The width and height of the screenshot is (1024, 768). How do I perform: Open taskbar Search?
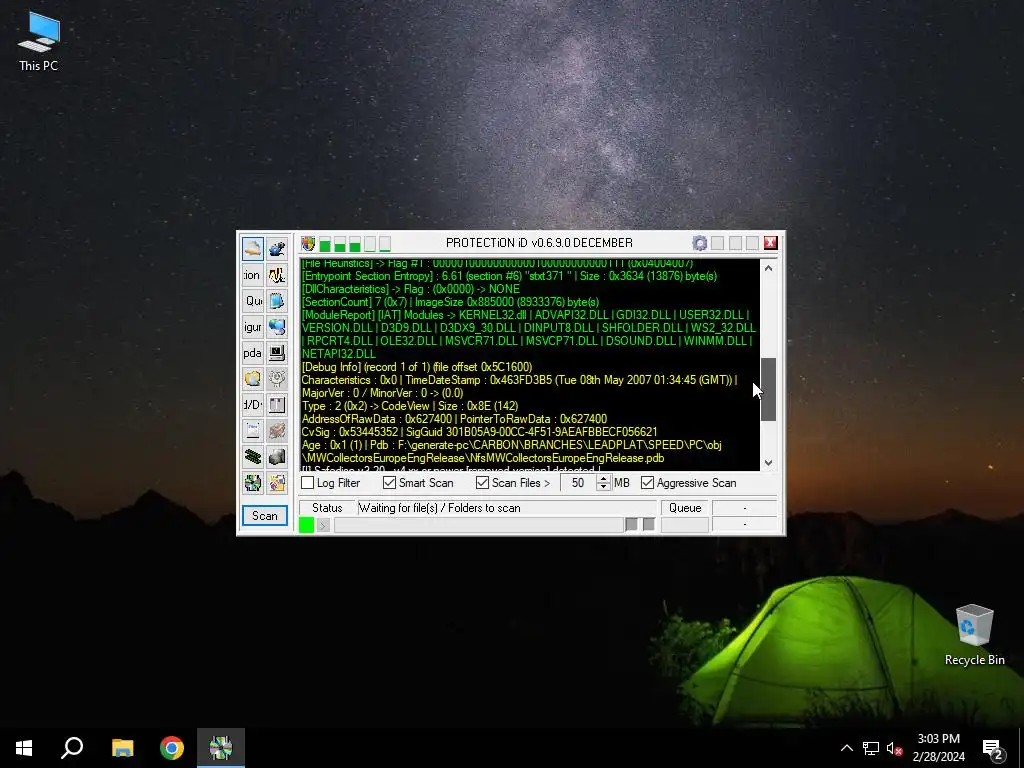click(x=72, y=748)
